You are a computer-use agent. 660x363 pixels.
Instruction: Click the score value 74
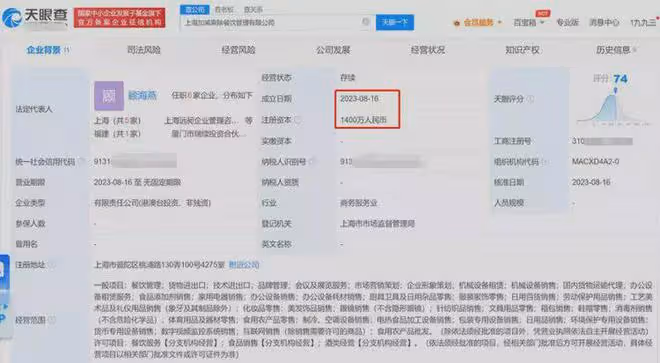[620, 79]
